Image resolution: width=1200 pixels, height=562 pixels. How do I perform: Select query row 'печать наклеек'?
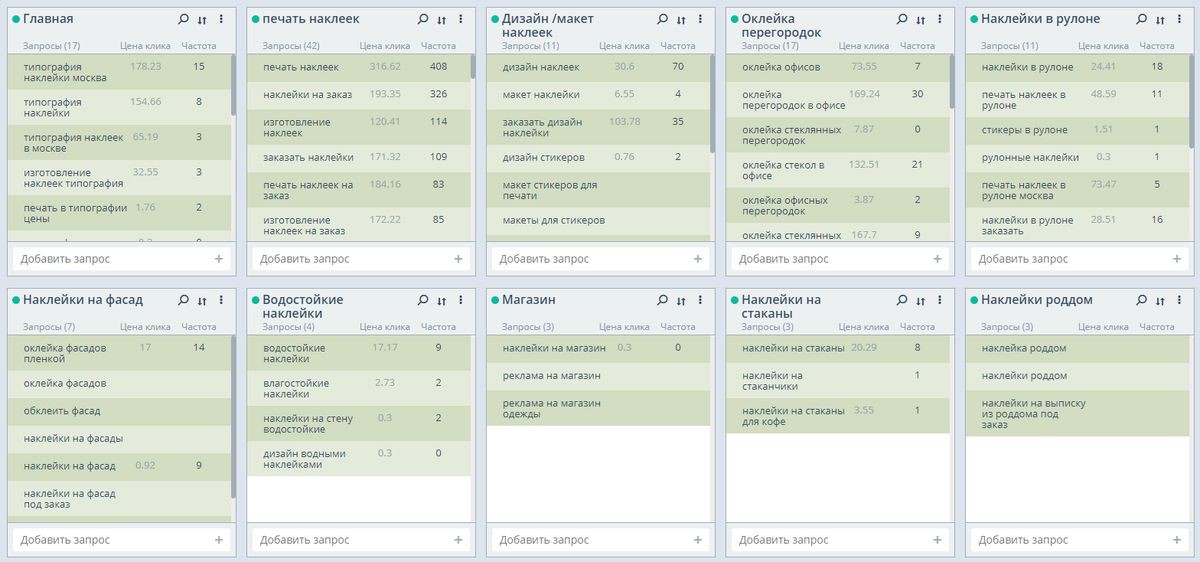point(301,67)
